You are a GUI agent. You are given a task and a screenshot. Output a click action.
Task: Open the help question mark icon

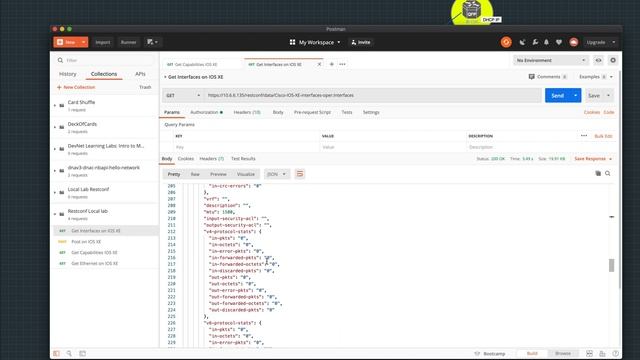pyautogui.click(x=615, y=353)
